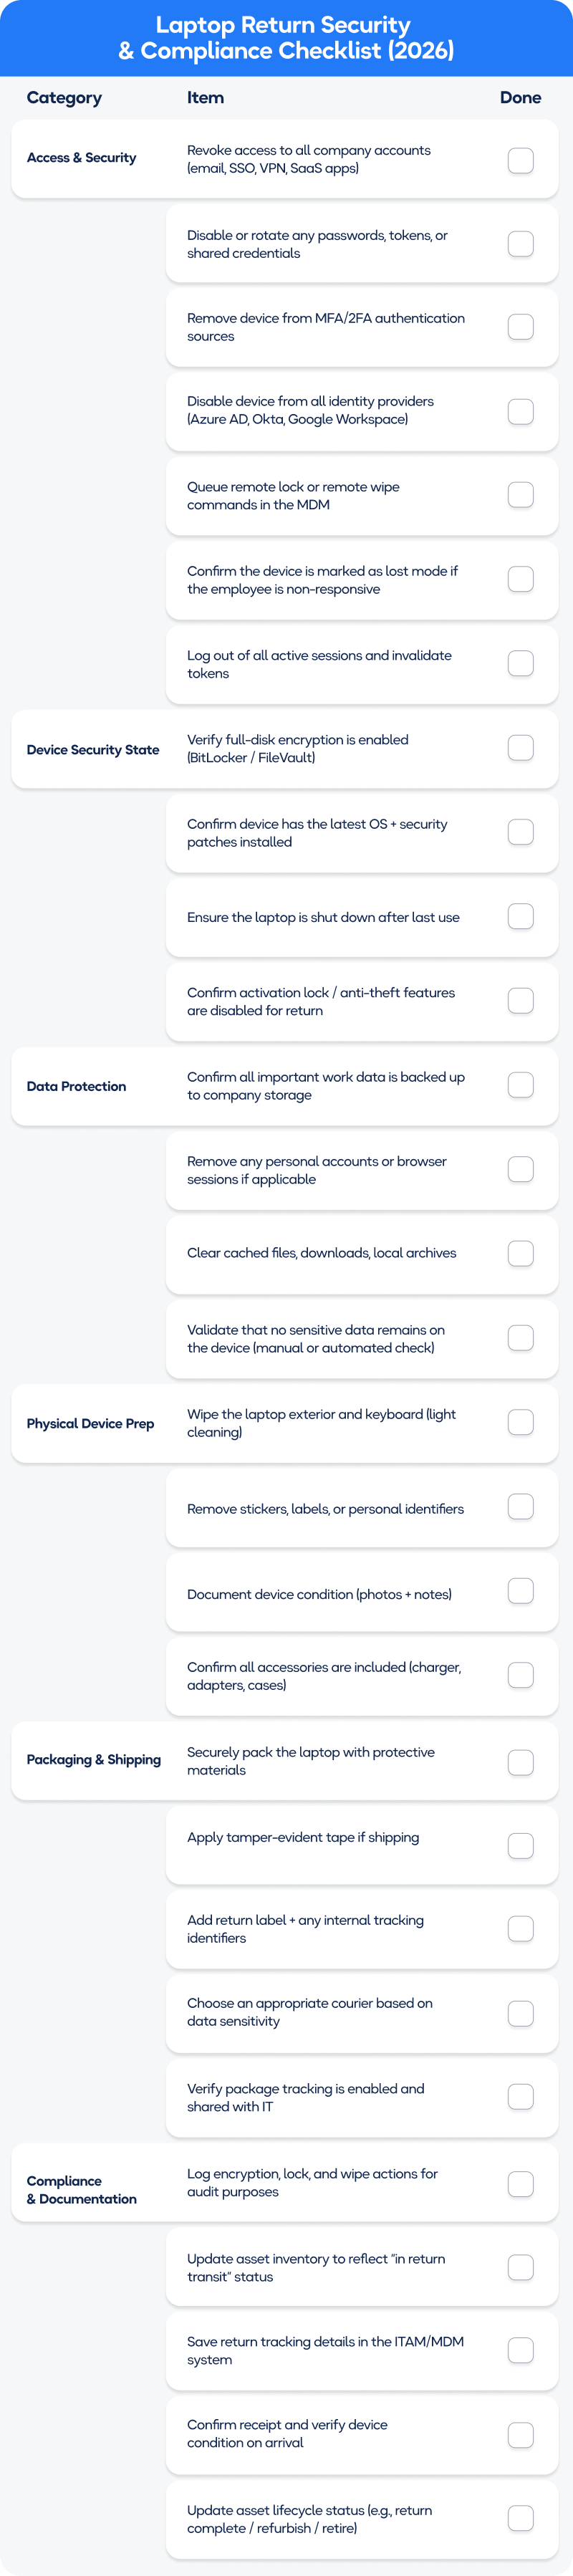Tick 'Clear cached files, downloads, local archives'
The height and width of the screenshot is (2576, 573).
click(520, 1253)
